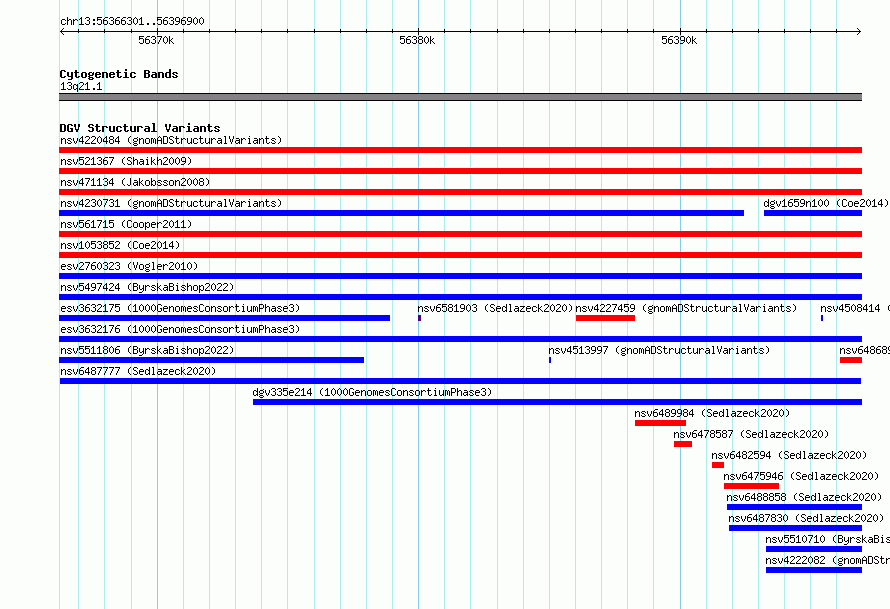Open esv2760323 (Vogler2010) variant label

129,266
